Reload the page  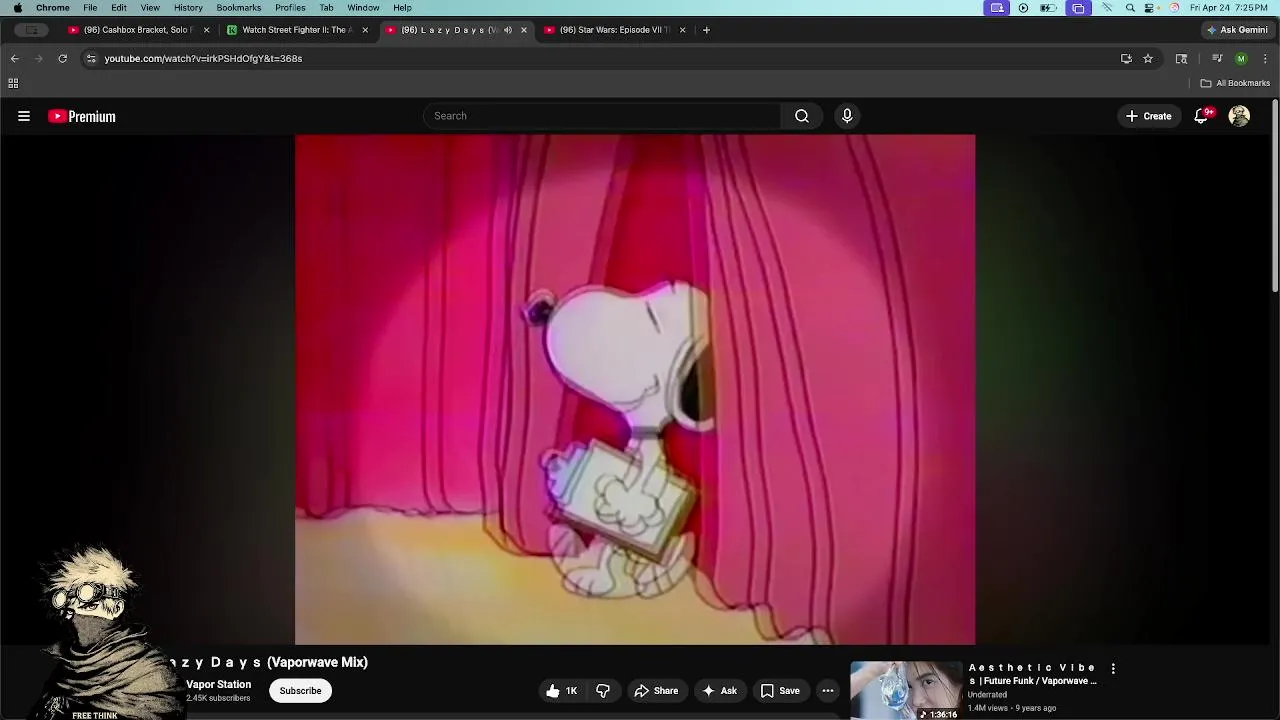point(62,58)
